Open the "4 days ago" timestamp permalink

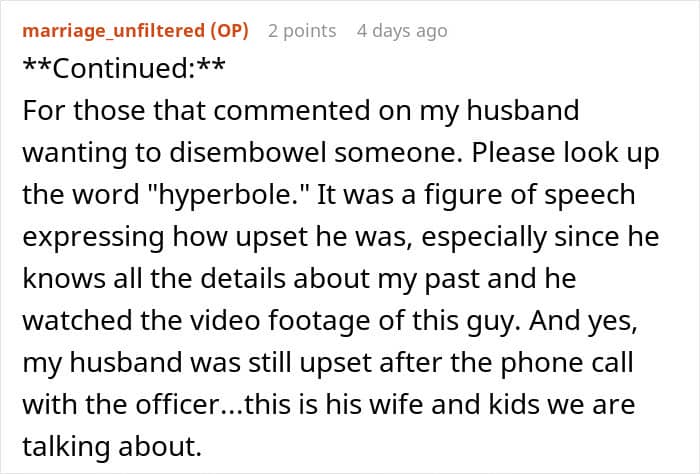402,31
